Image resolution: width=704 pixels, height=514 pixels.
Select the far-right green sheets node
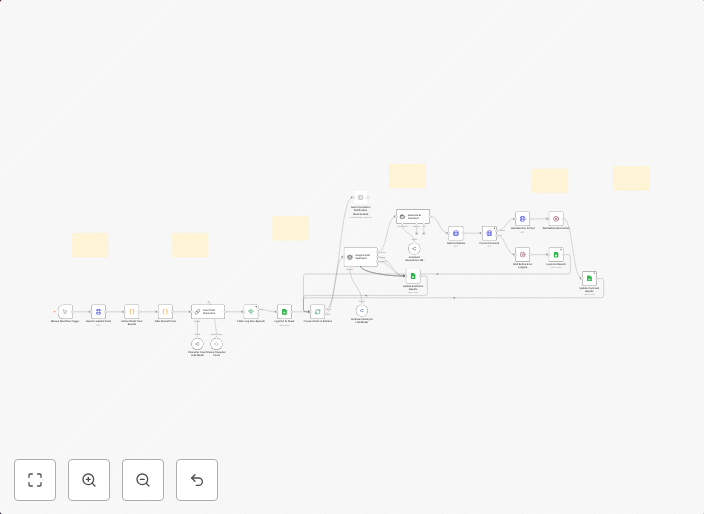[590, 278]
